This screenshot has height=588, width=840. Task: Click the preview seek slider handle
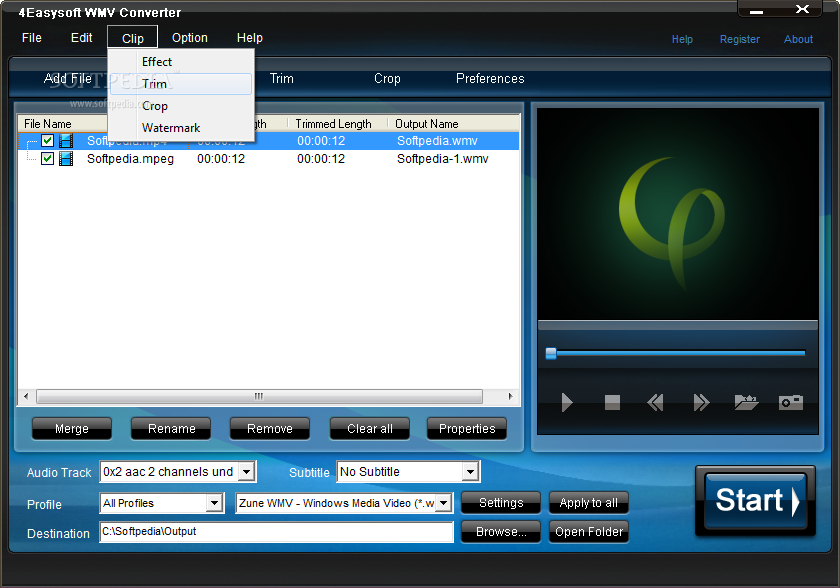click(x=551, y=353)
